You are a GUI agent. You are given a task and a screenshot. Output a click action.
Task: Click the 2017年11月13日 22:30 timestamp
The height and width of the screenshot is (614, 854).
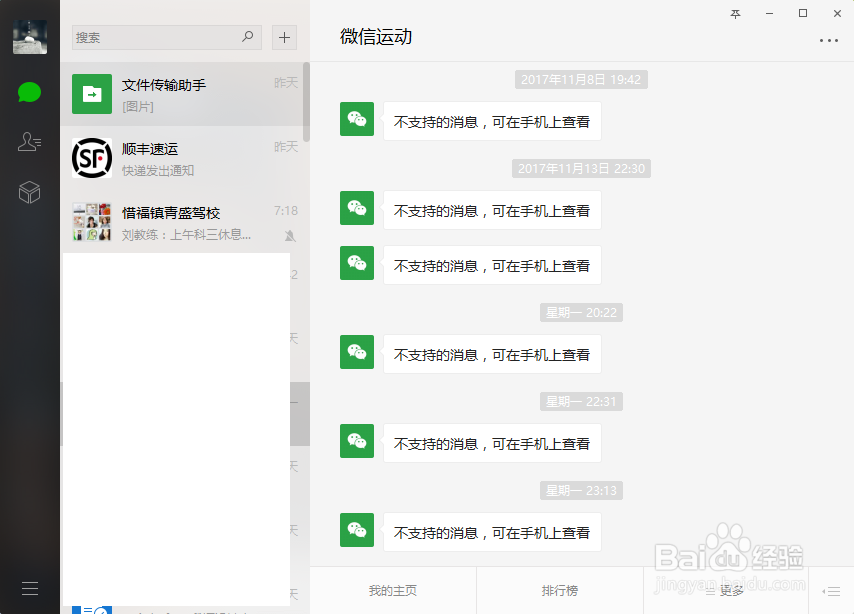pos(581,168)
